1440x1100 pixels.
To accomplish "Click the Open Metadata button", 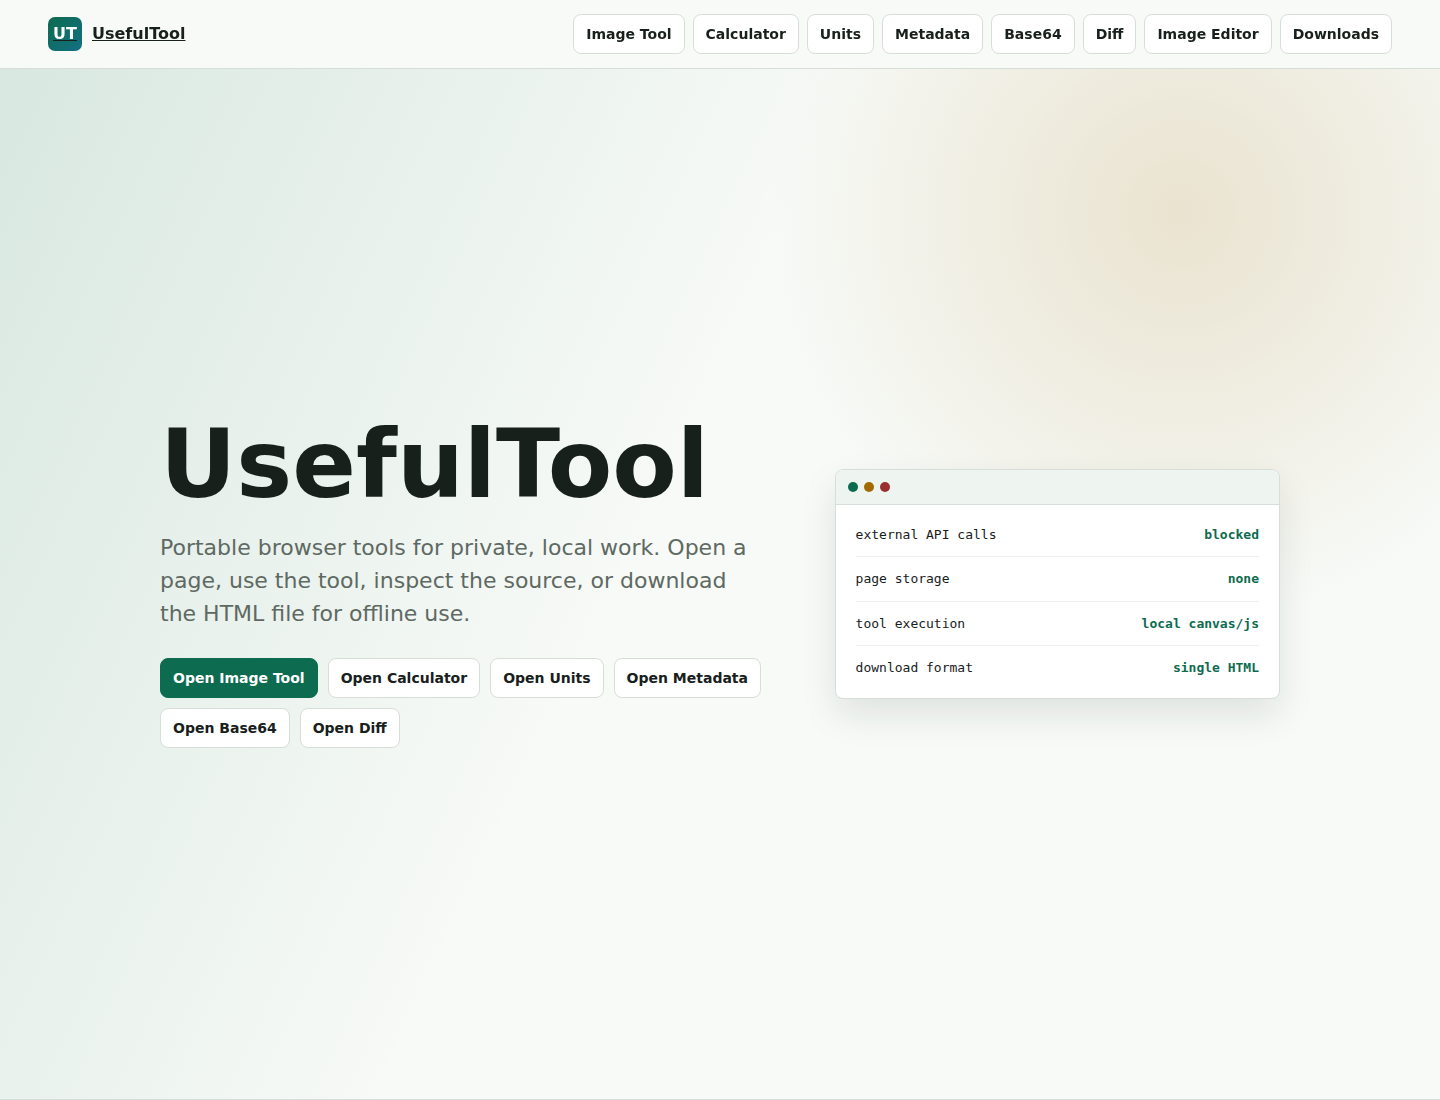I will (x=687, y=678).
